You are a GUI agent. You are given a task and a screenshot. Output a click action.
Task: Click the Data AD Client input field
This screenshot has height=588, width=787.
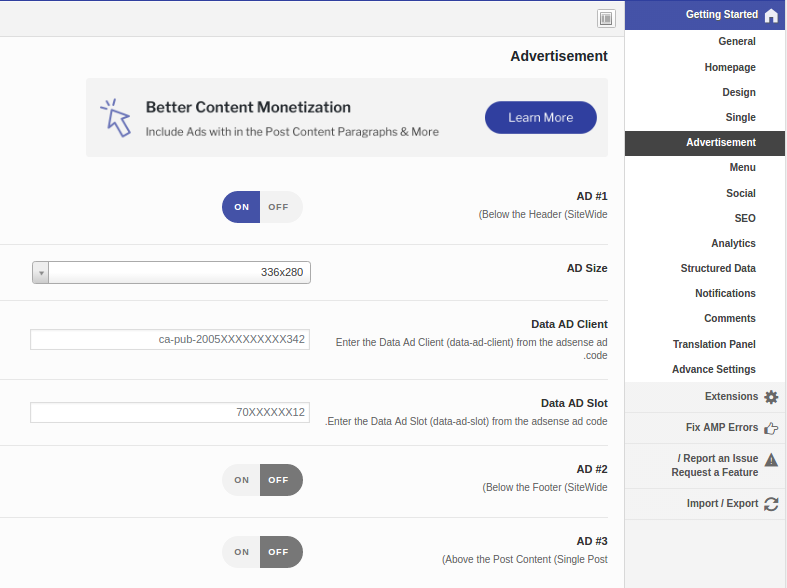click(x=170, y=340)
